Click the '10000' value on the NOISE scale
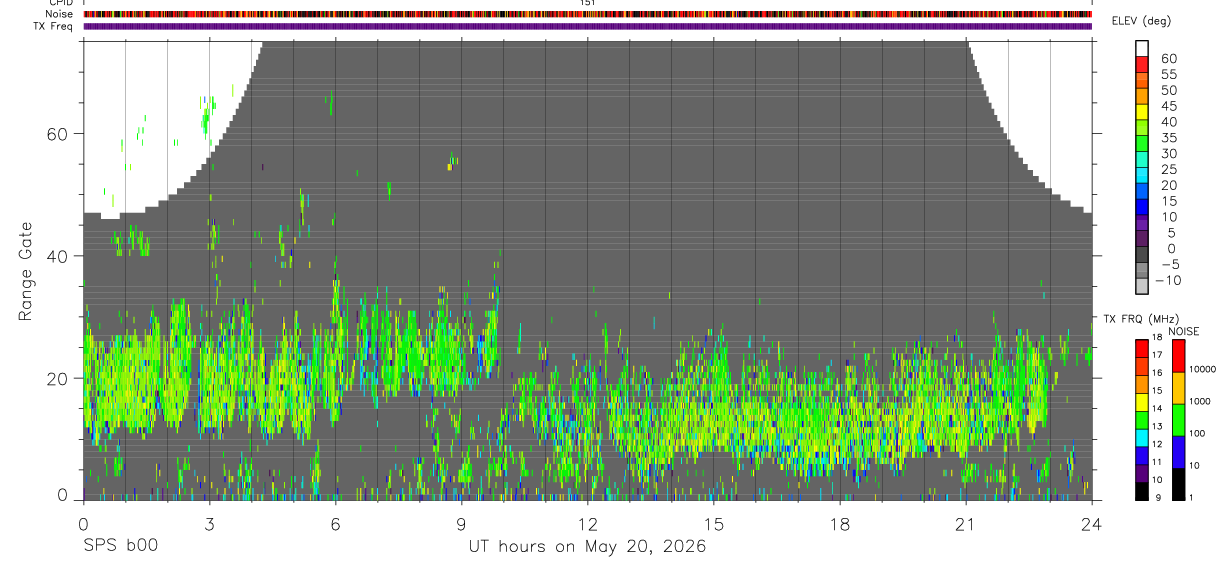The height and width of the screenshot is (567, 1228). coord(1202,369)
